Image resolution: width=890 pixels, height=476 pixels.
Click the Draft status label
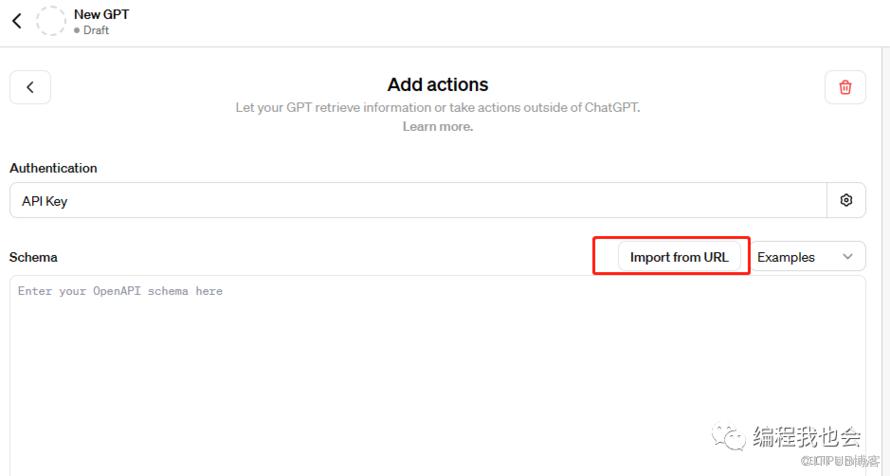[x=96, y=31]
